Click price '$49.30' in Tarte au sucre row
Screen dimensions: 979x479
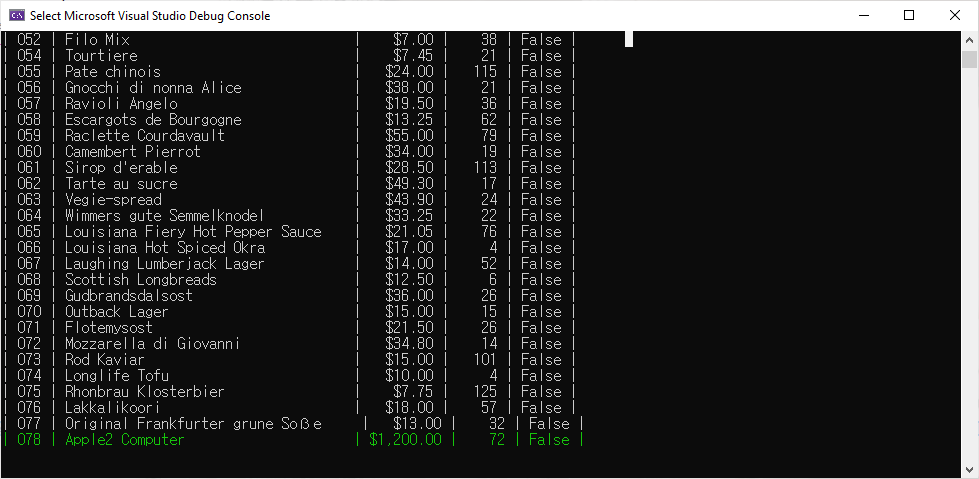click(x=410, y=184)
